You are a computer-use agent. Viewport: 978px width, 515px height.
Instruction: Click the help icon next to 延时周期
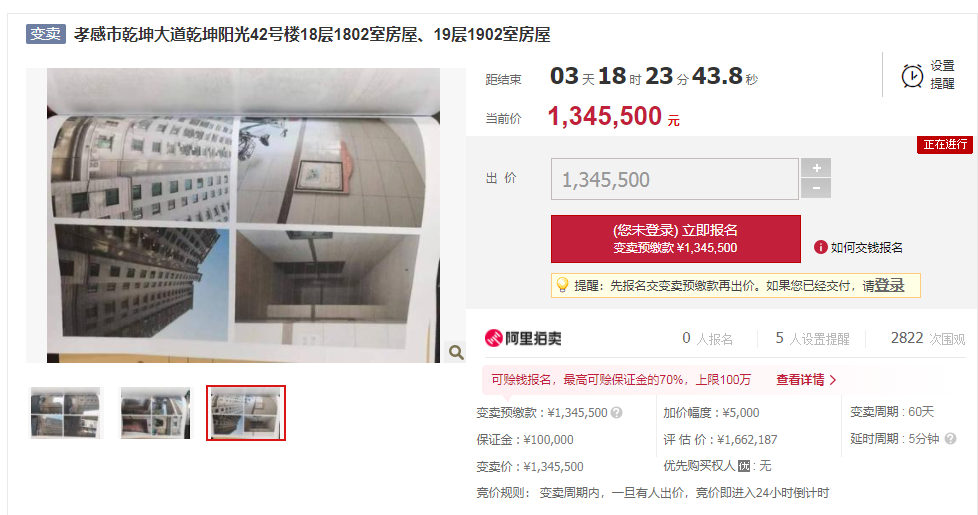click(x=950, y=439)
